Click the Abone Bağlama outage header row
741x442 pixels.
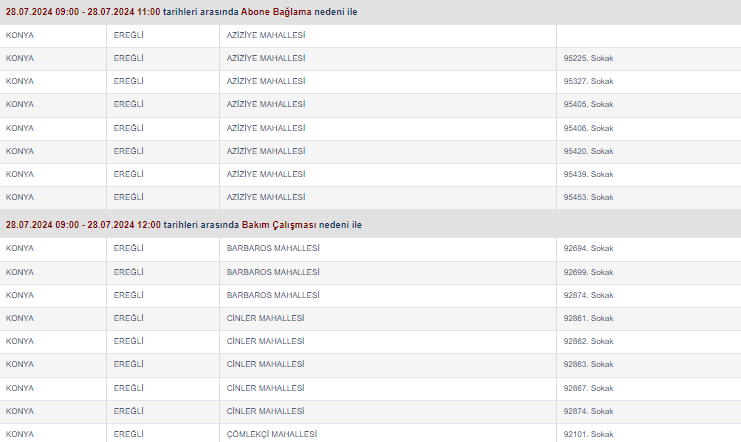coord(182,12)
